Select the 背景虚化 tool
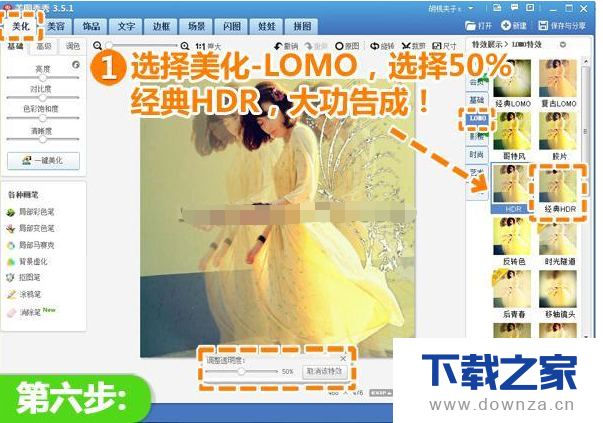Image resolution: width=603 pixels, height=423 pixels. click(27, 261)
